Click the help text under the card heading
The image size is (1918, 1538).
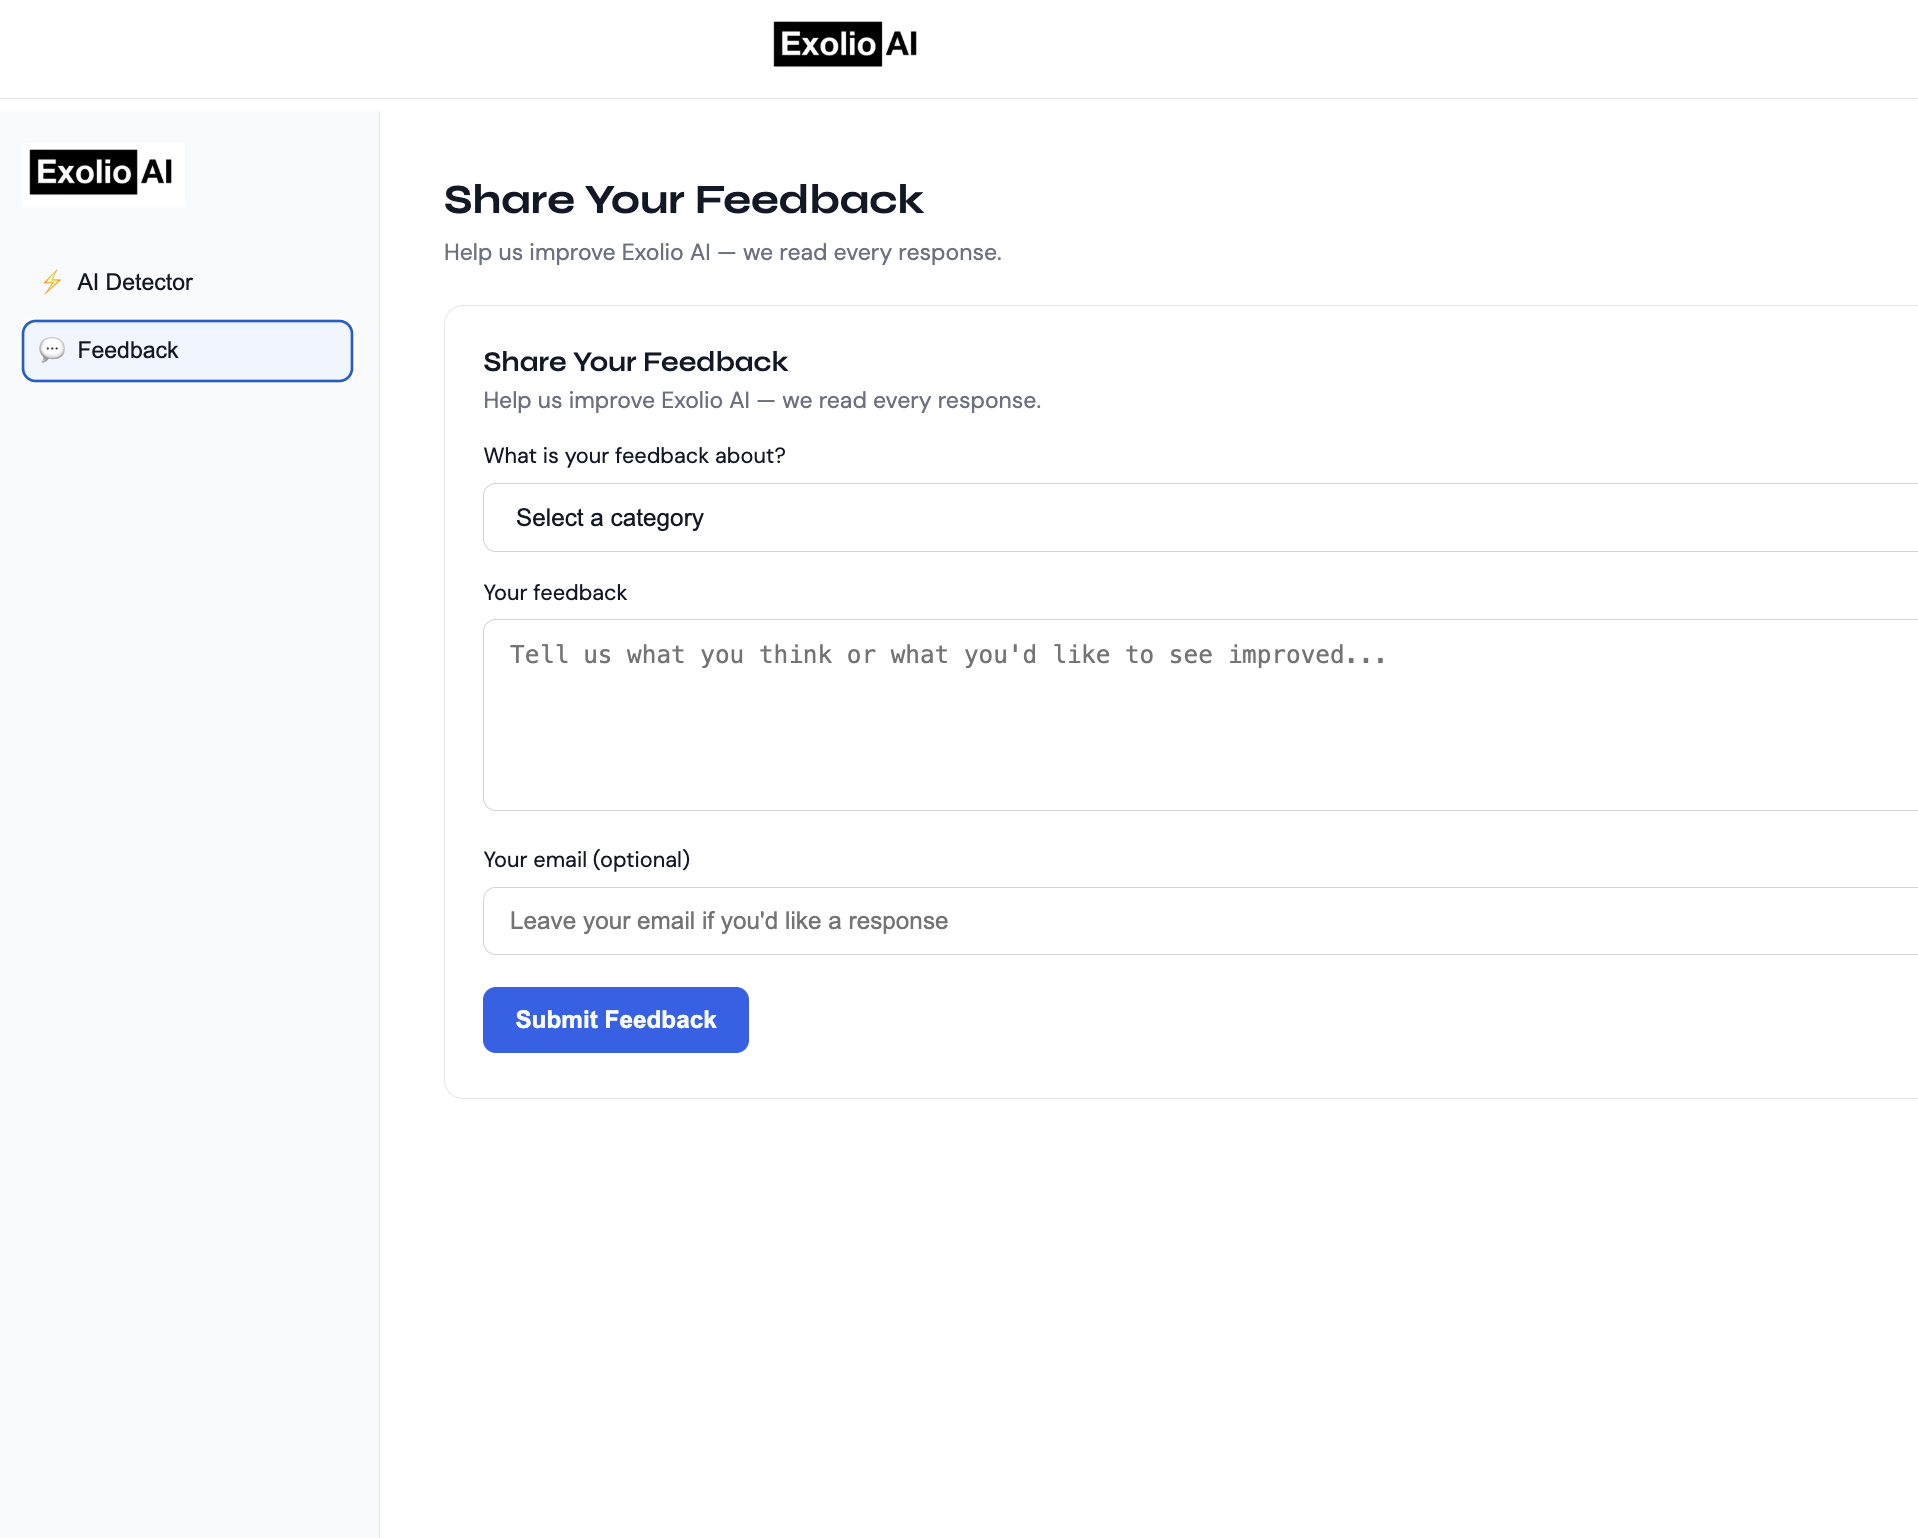pyautogui.click(x=761, y=401)
